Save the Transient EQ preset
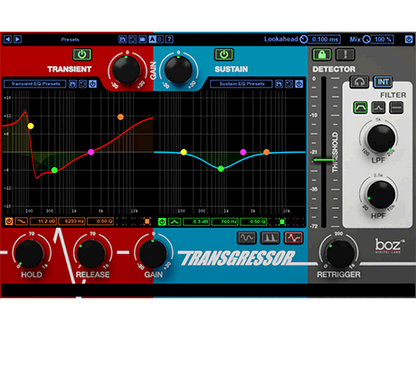The image size is (416, 376). pos(73,84)
